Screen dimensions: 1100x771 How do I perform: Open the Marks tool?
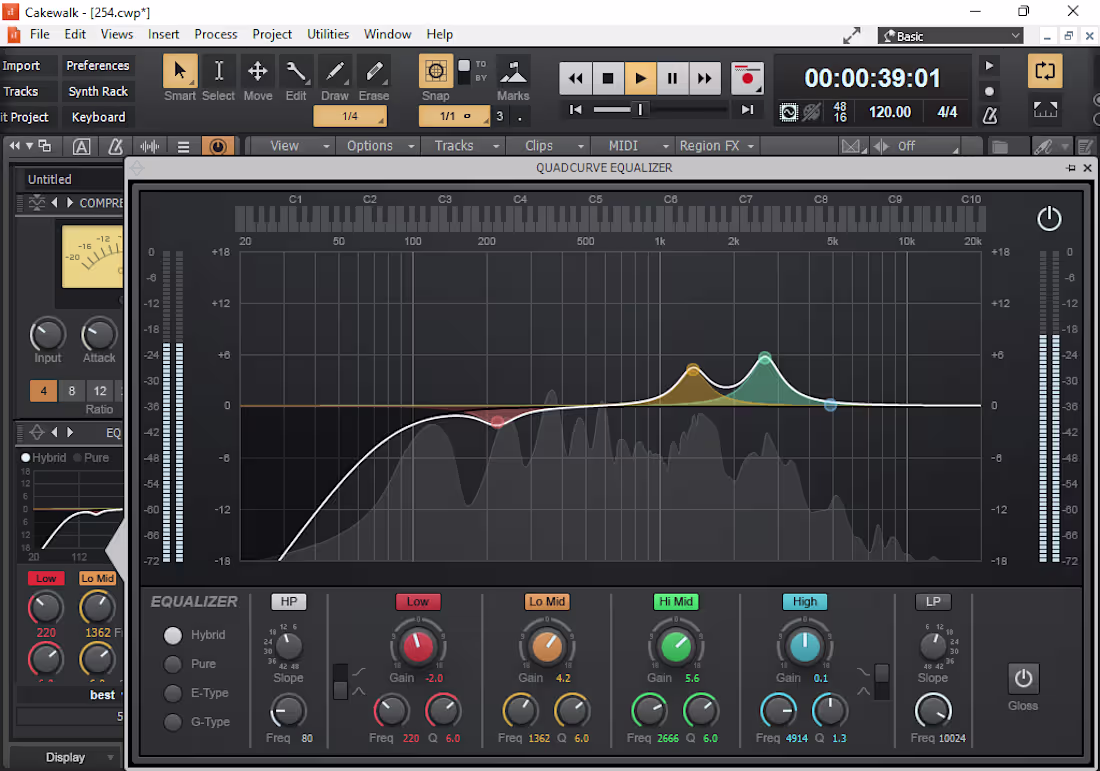click(x=513, y=72)
